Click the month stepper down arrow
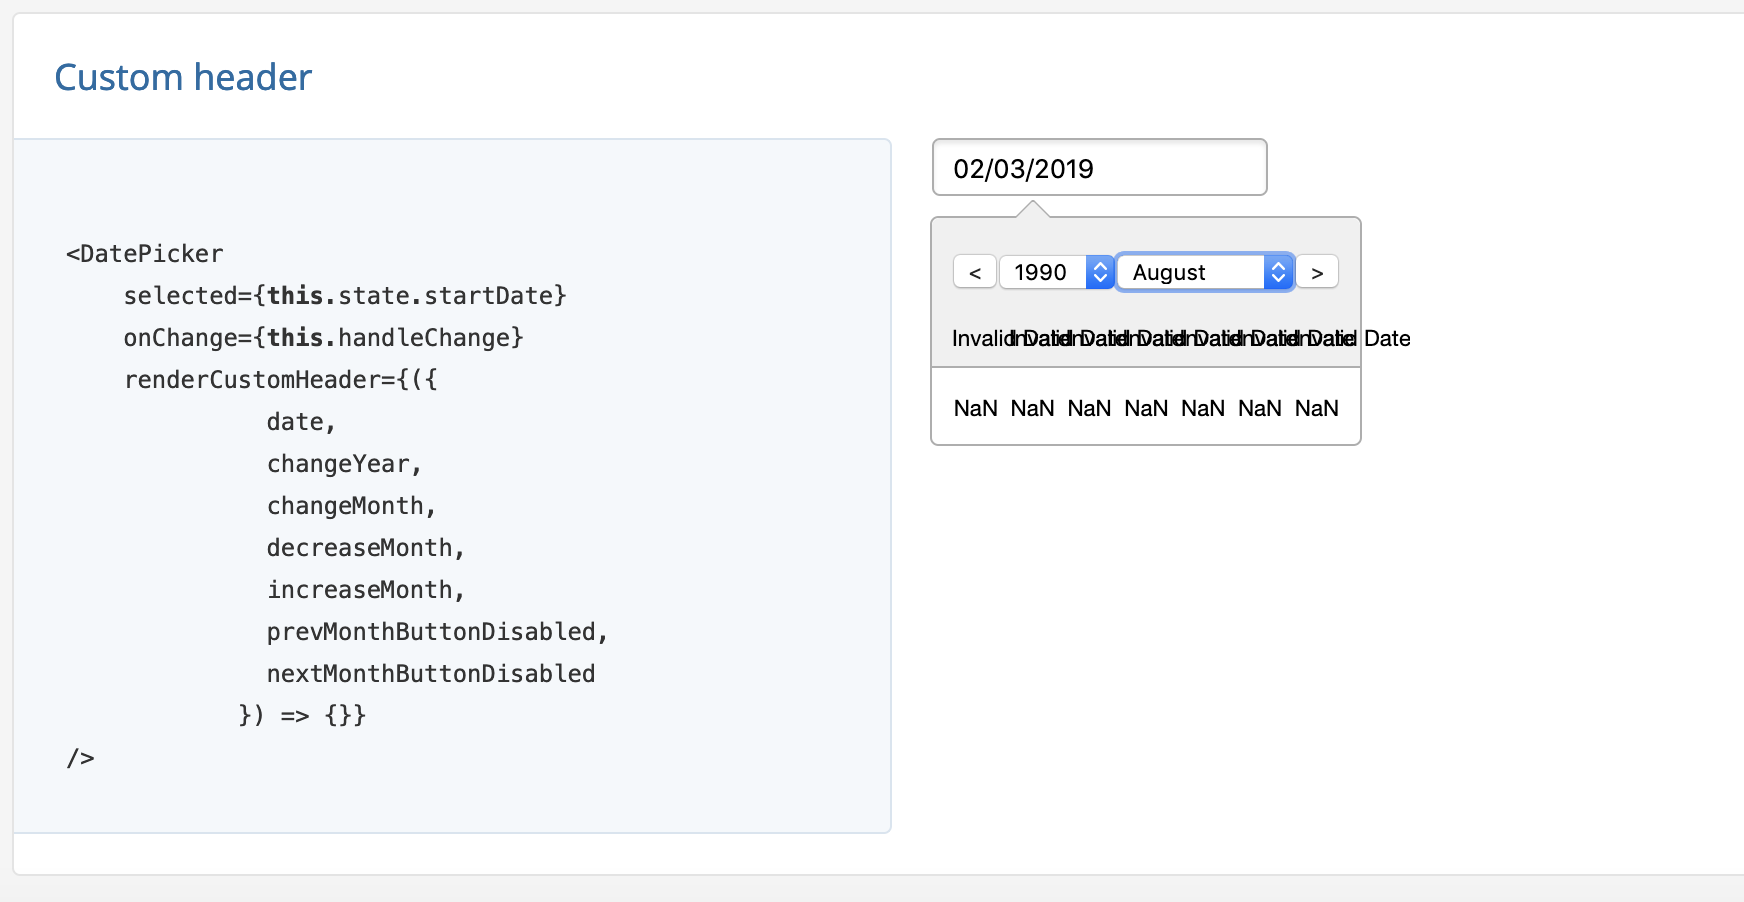1744x902 pixels. click(x=1277, y=278)
